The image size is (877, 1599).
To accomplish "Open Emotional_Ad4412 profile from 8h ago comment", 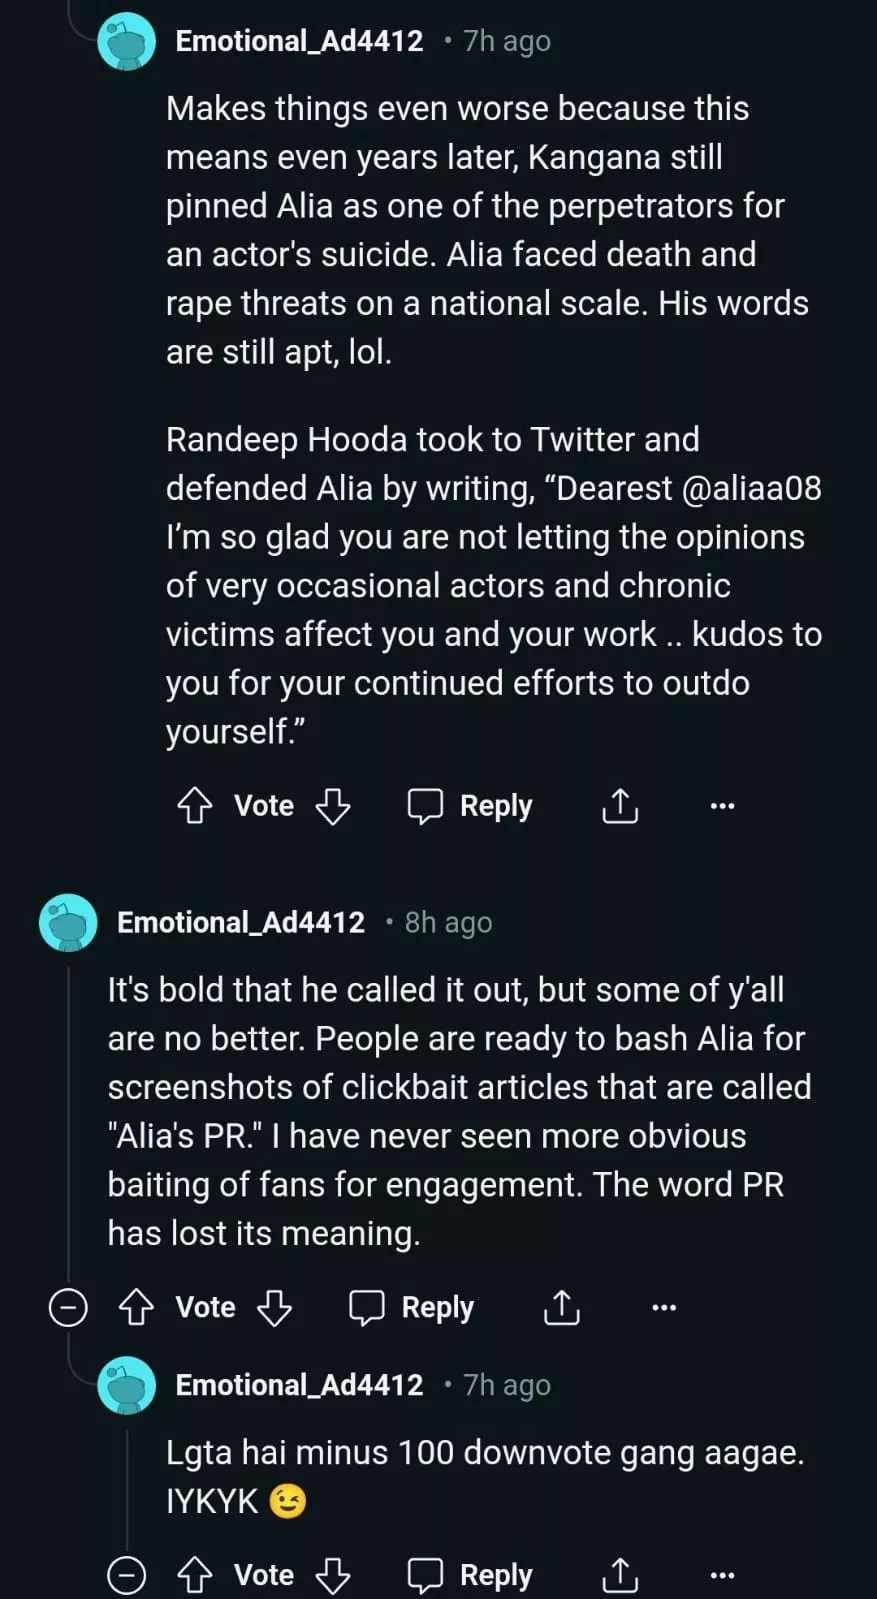I will pyautogui.click(x=241, y=922).
